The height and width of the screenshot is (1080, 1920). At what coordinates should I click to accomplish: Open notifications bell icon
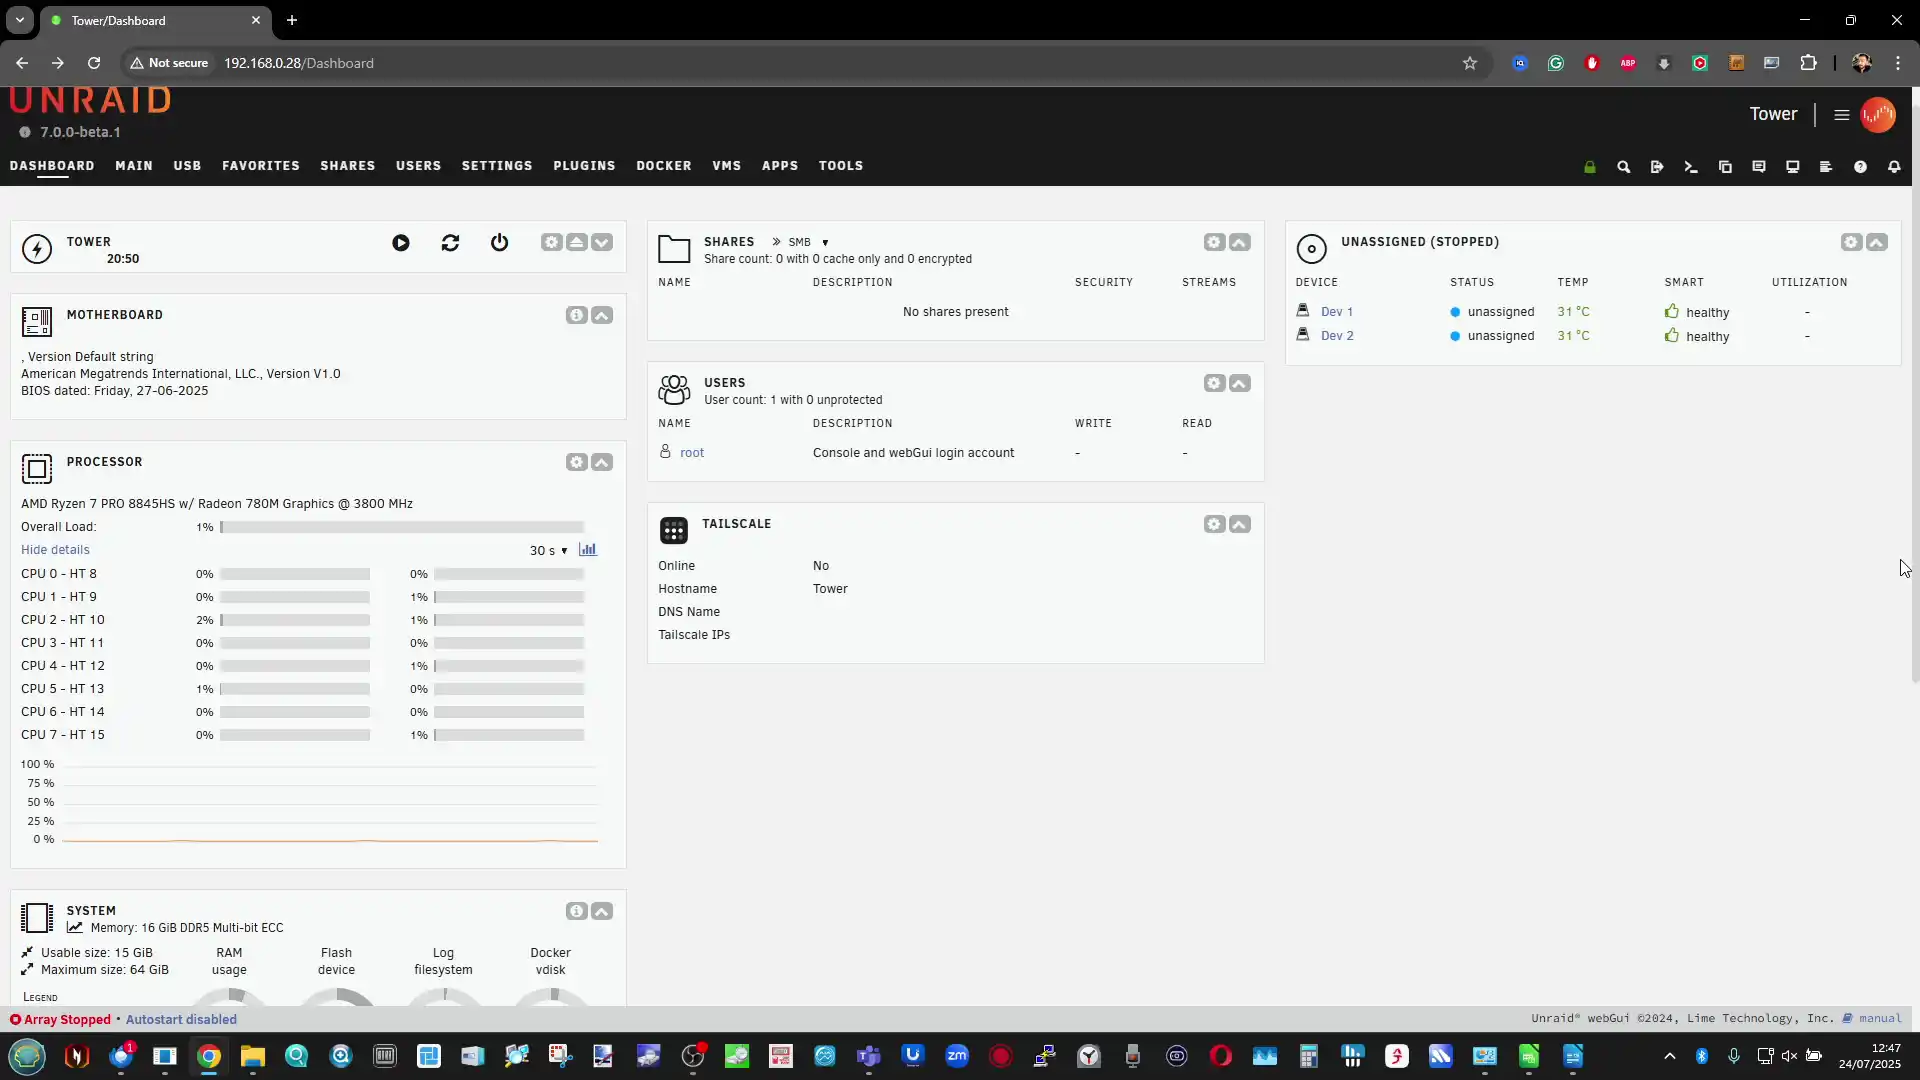coord(1894,167)
